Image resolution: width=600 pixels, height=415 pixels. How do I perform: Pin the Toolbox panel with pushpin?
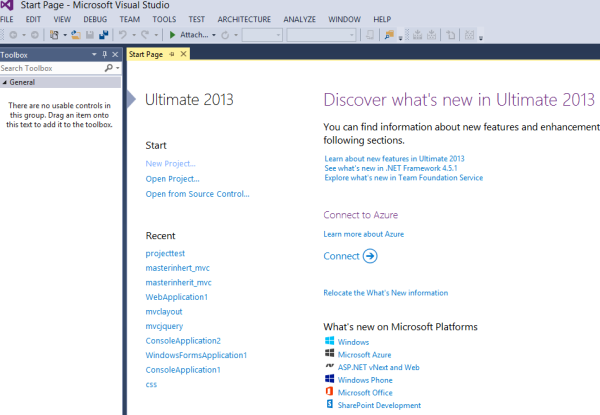104,55
